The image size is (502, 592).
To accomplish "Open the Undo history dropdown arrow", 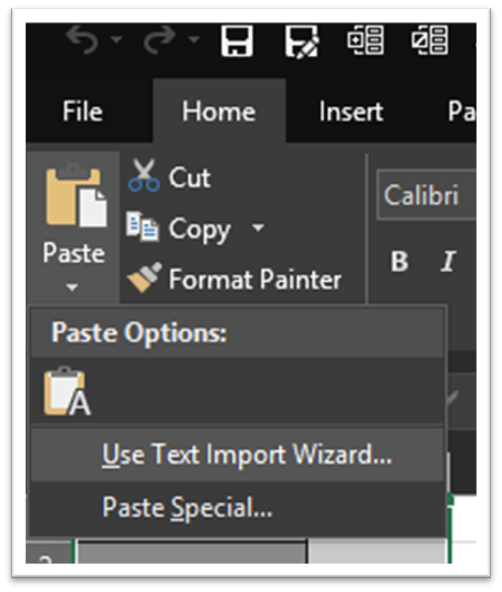I will (117, 39).
